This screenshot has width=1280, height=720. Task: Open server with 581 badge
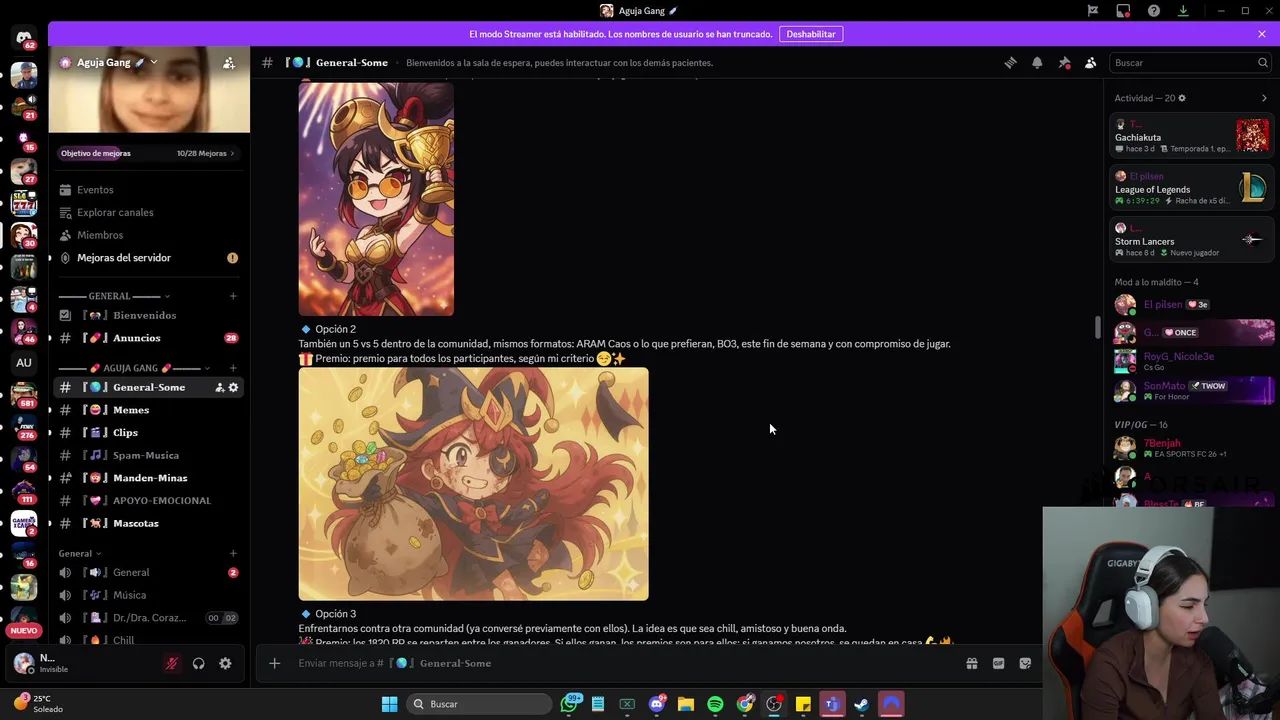pyautogui.click(x=24, y=395)
